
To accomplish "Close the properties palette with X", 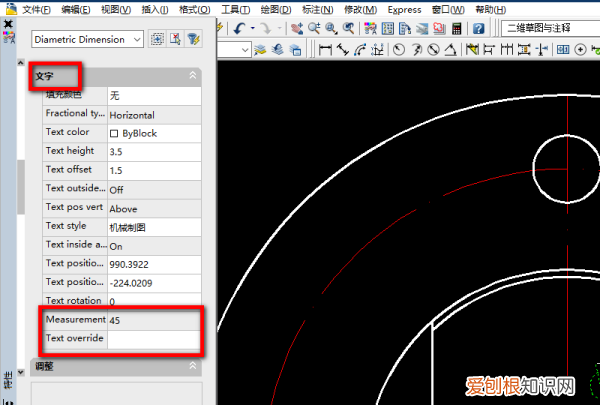I will tap(8, 23).
